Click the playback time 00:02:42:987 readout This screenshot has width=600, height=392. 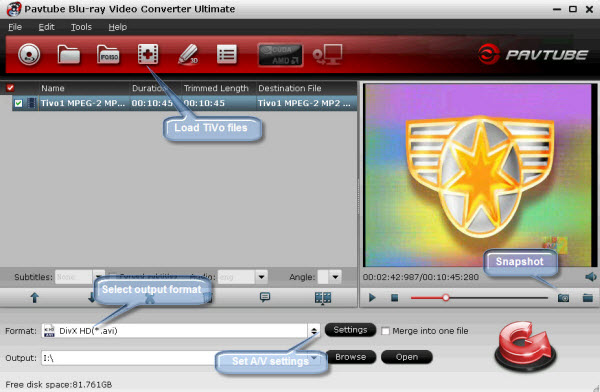coord(421,277)
